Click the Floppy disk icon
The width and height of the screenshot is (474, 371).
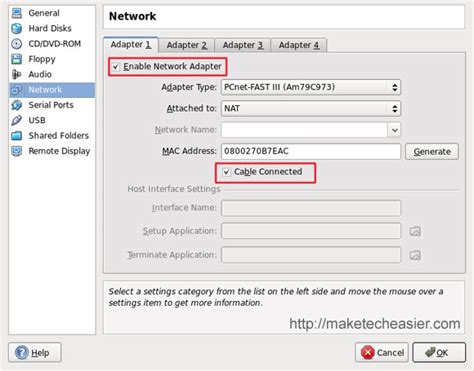[16, 59]
